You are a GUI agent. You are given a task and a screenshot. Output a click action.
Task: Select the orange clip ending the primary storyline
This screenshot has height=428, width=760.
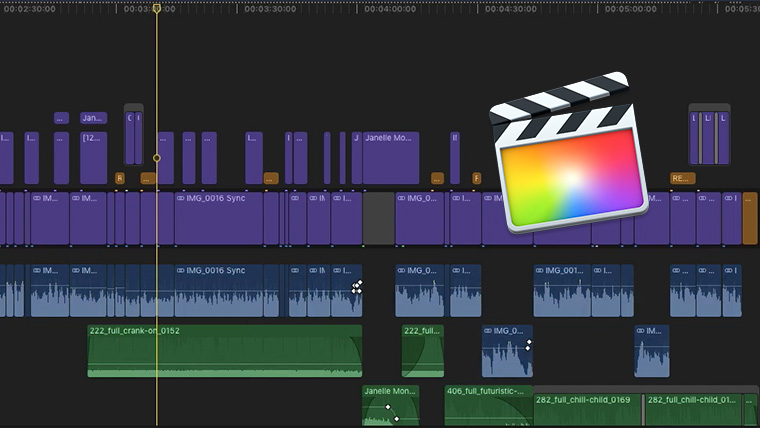(x=750, y=218)
